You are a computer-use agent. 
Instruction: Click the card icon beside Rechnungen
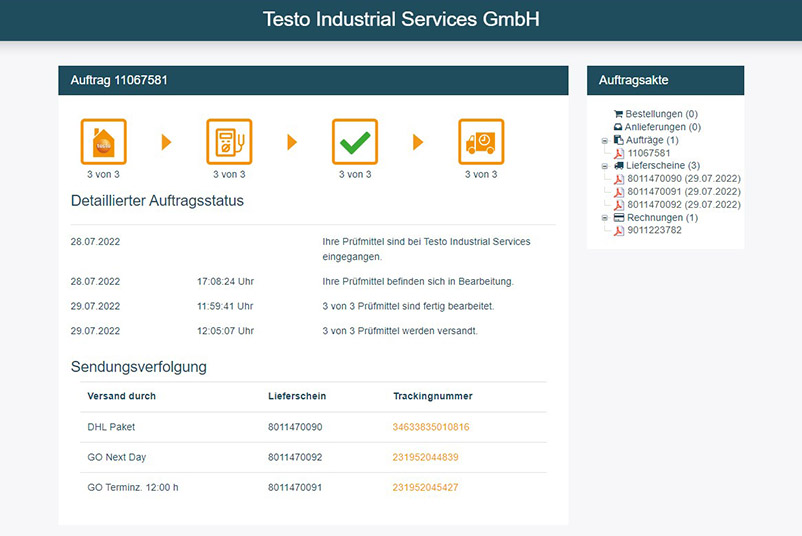tap(619, 217)
